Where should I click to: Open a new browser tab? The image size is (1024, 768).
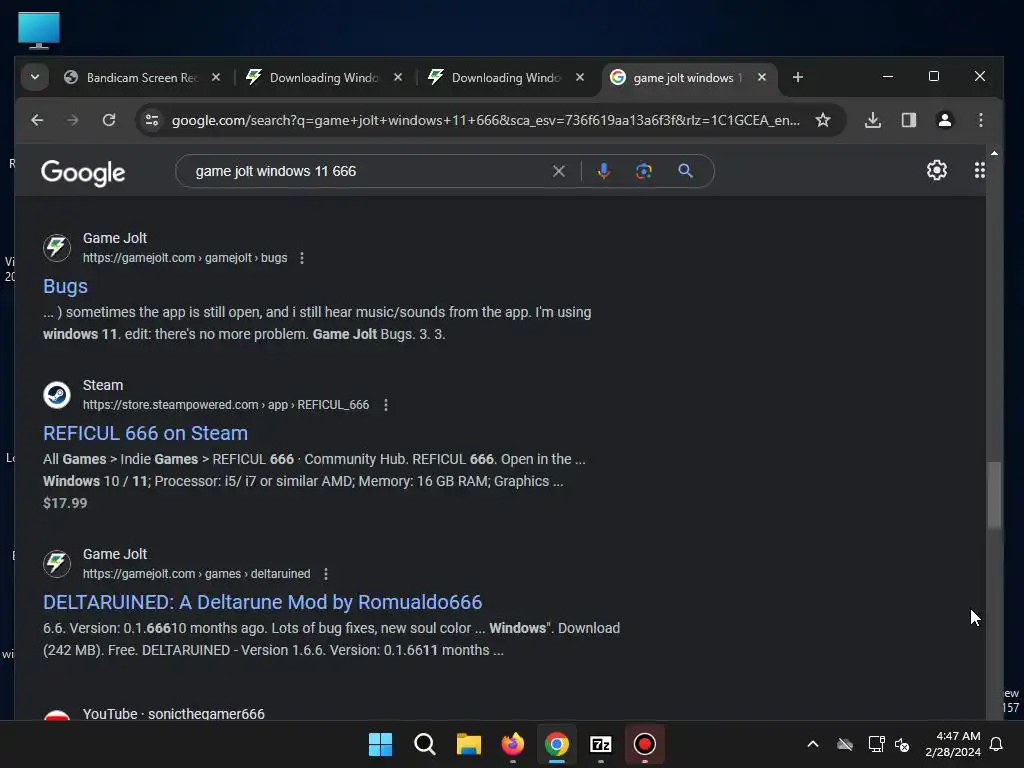pos(797,77)
